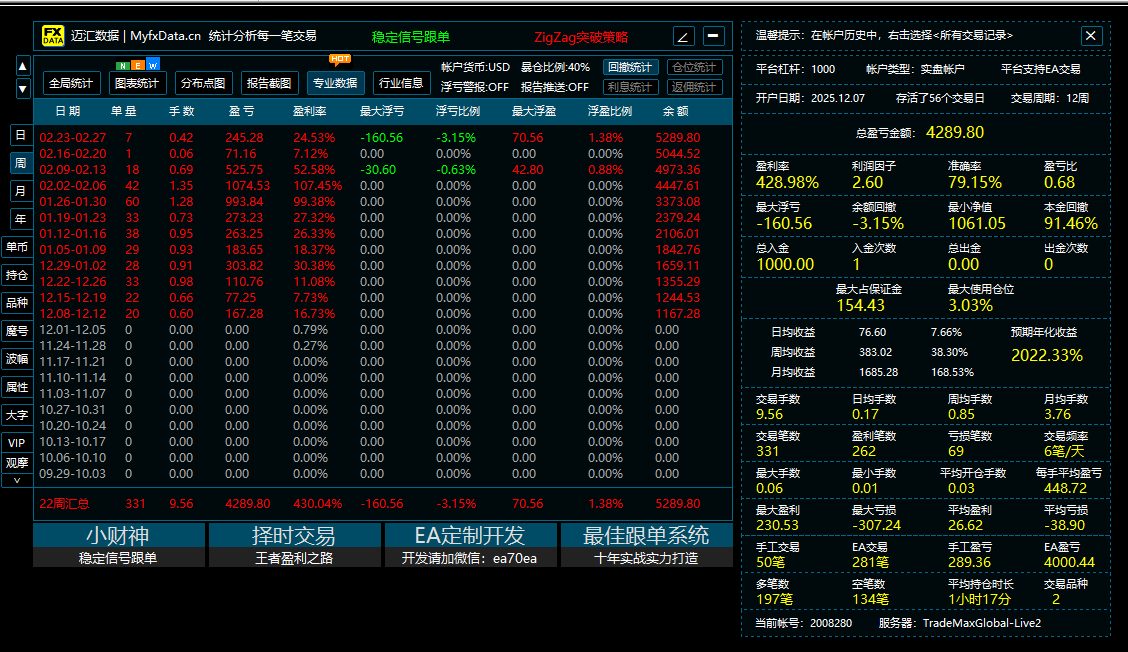Viewport: 1128px width, 652px height.
Task: Select the blue W indicator icon
Action: point(152,65)
